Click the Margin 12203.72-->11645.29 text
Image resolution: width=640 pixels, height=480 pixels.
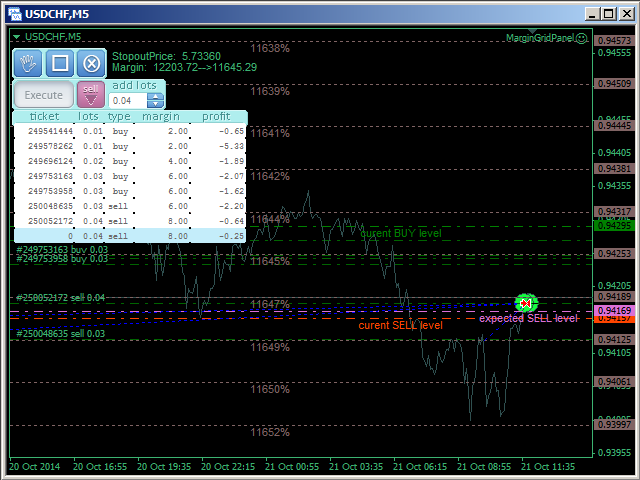[184, 67]
